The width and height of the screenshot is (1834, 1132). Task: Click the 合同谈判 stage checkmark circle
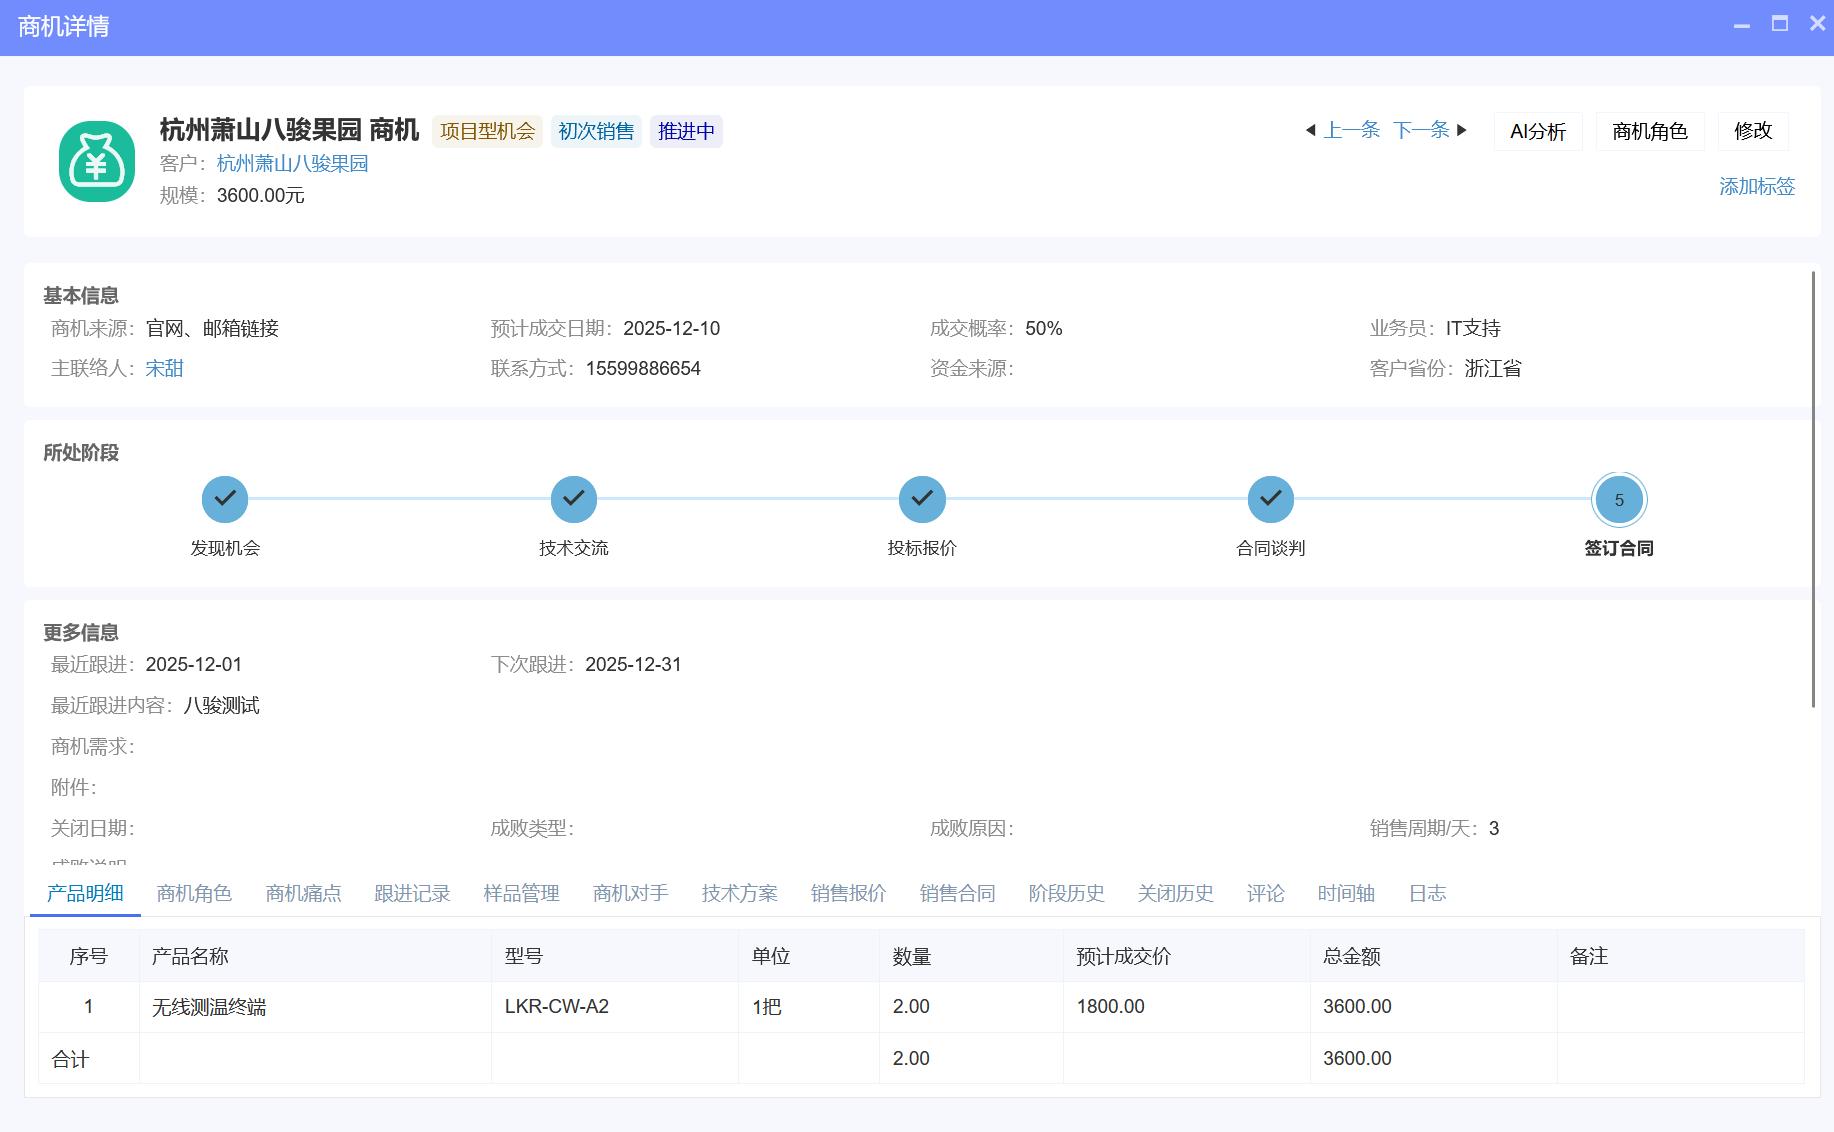pyautogui.click(x=1270, y=499)
